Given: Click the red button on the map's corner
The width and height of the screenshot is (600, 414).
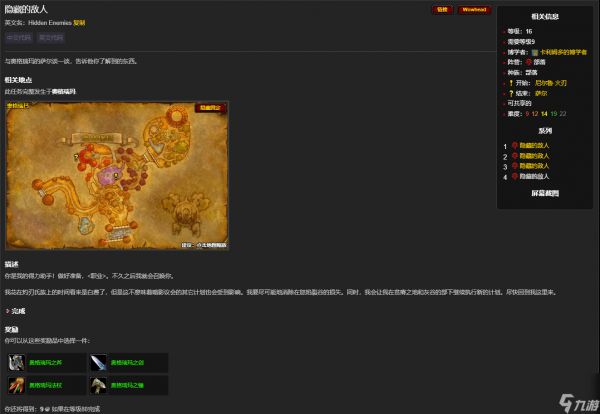Looking at the screenshot, I should pos(210,108).
